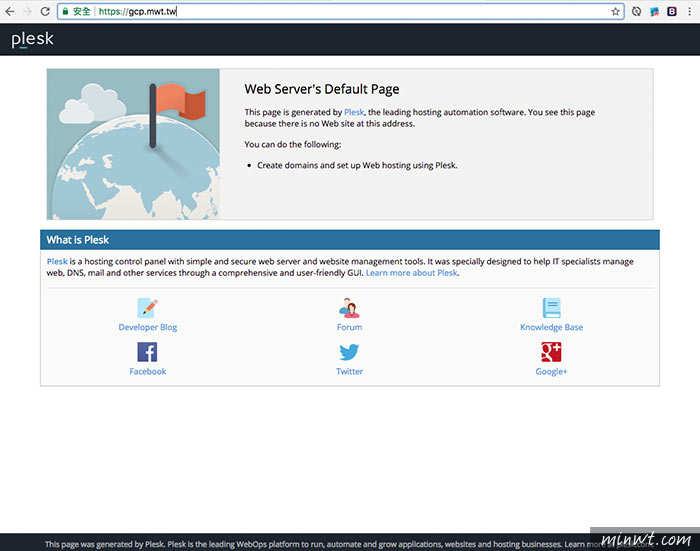Click the globe and flag illustration
The image size is (700, 551).
pyautogui.click(x=133, y=144)
